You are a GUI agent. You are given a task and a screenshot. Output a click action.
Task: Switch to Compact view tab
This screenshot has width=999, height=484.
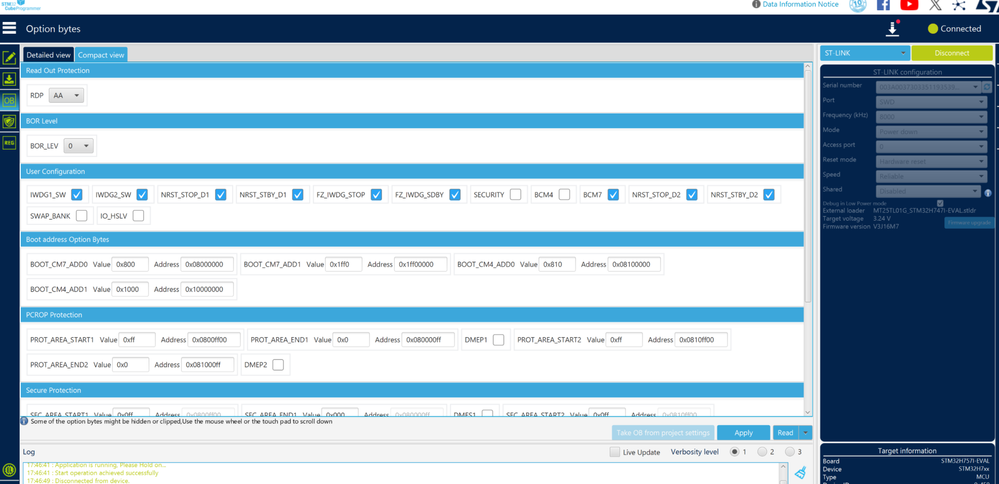point(101,55)
